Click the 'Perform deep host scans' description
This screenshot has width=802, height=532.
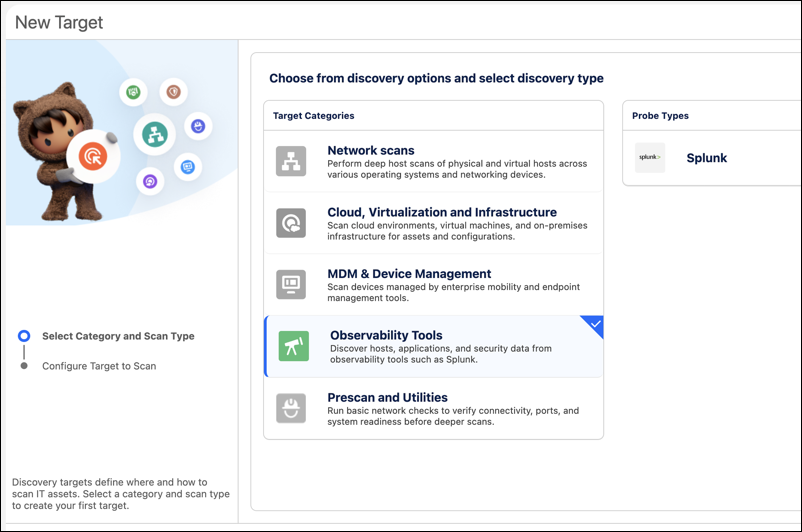pyautogui.click(x=457, y=169)
